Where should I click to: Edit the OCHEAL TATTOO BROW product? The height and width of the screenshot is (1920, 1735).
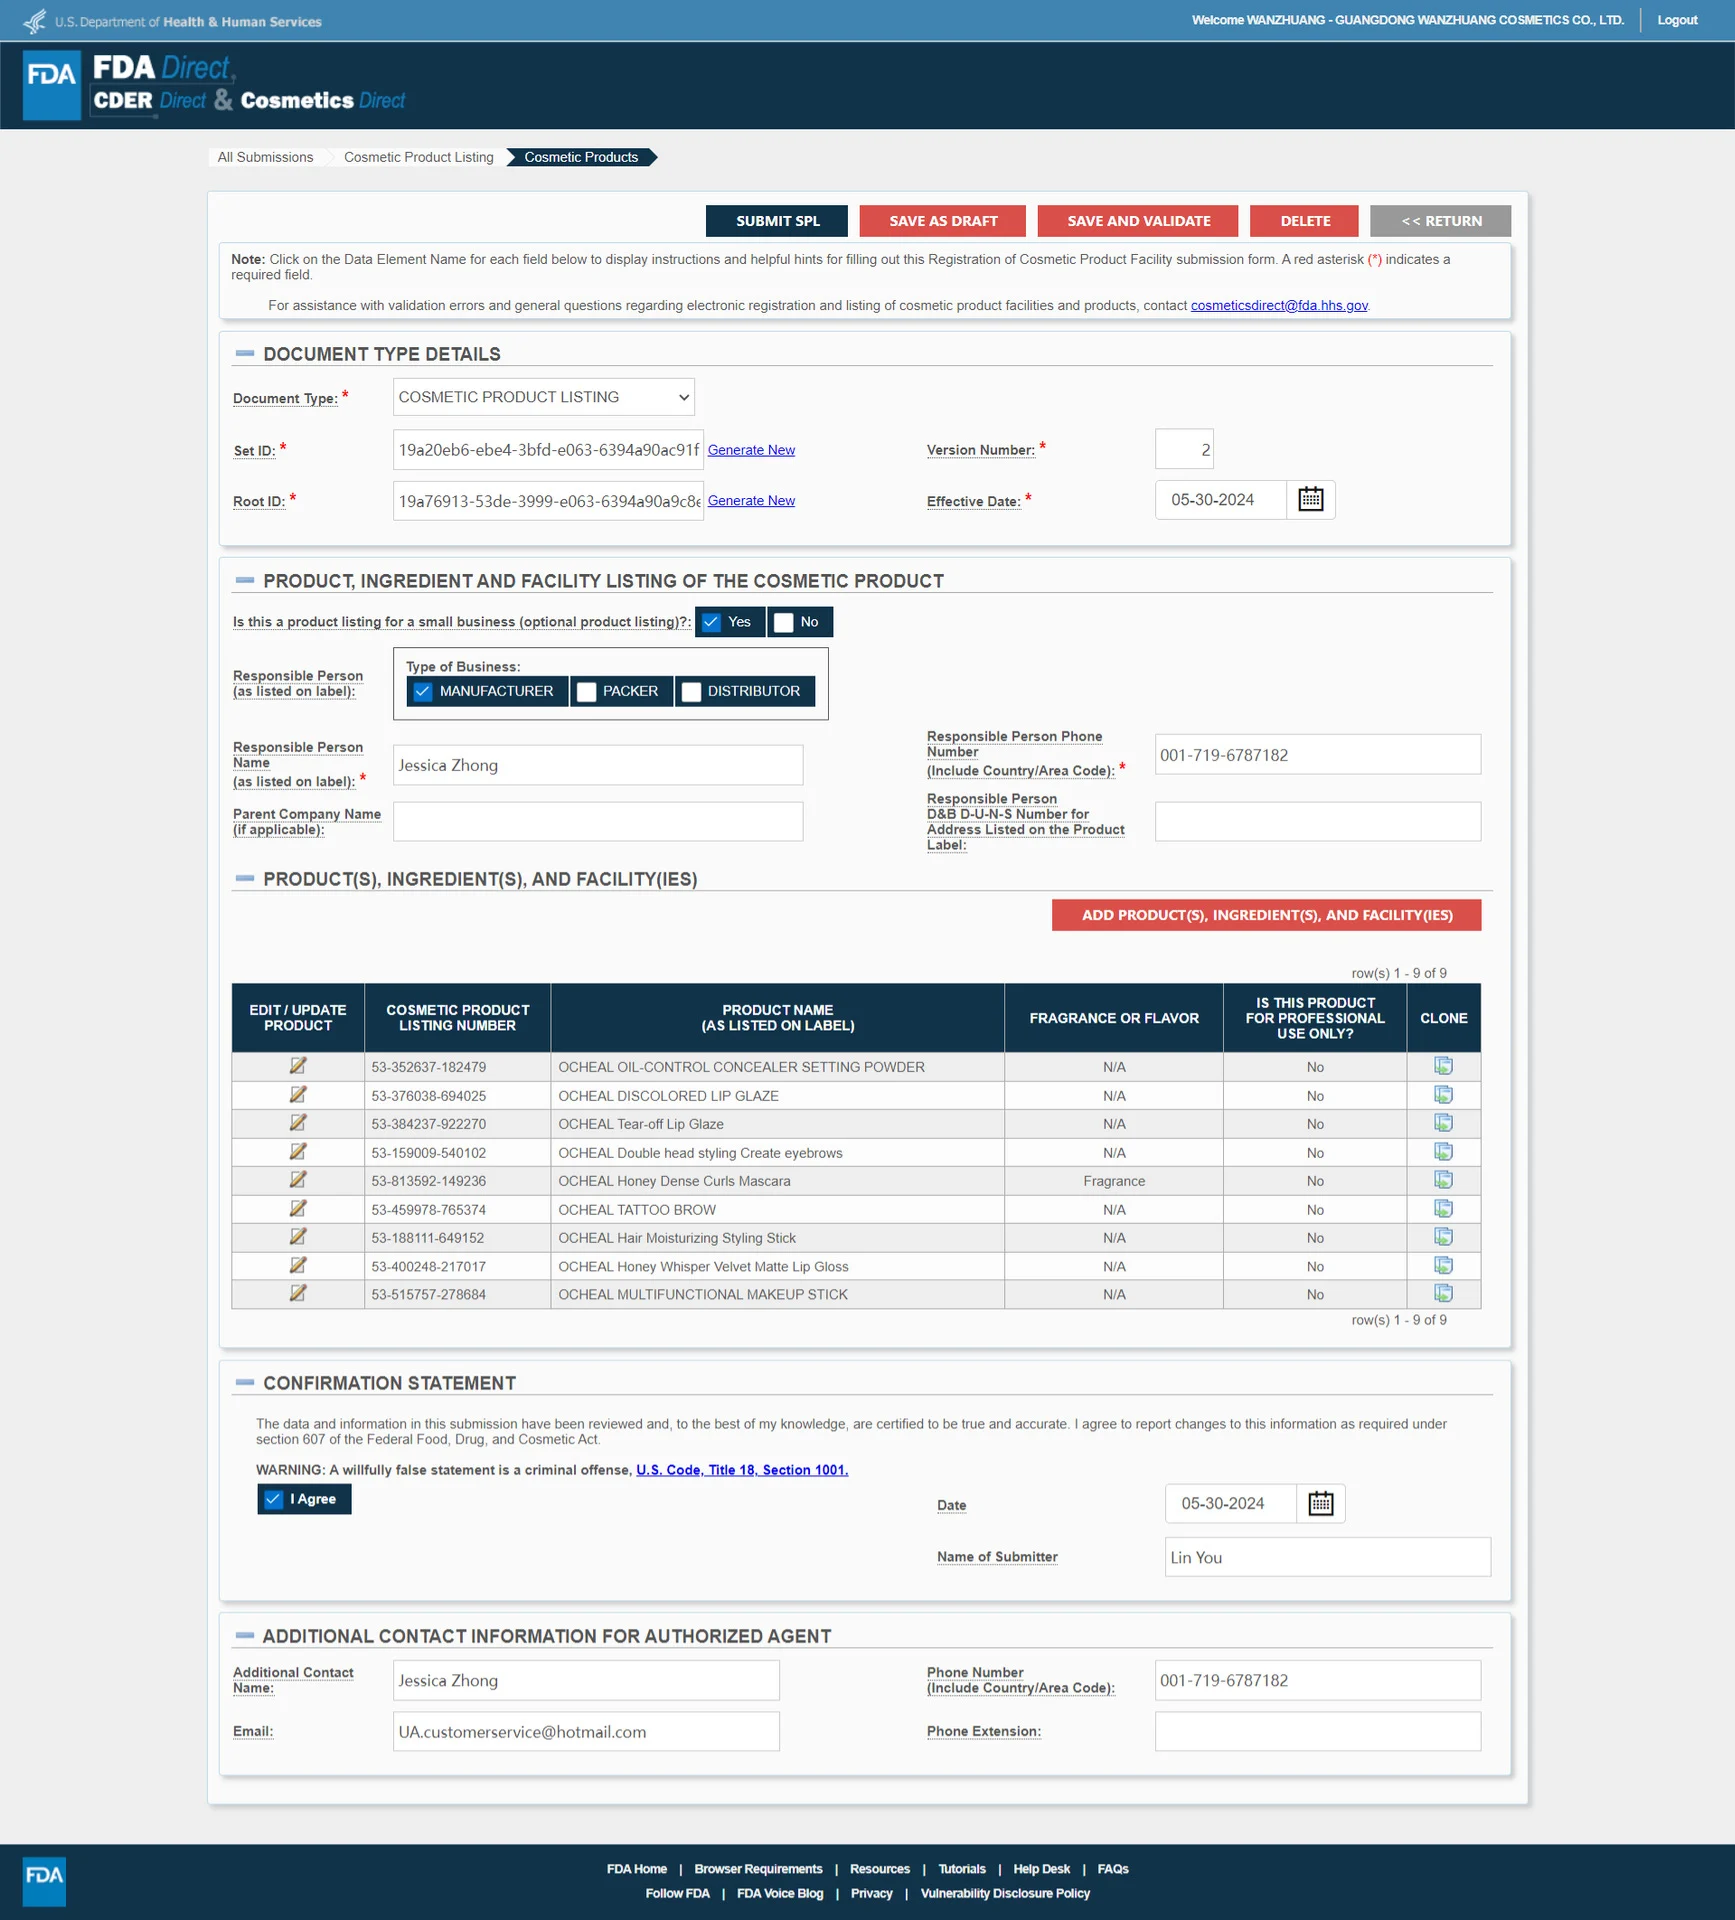tap(298, 1209)
